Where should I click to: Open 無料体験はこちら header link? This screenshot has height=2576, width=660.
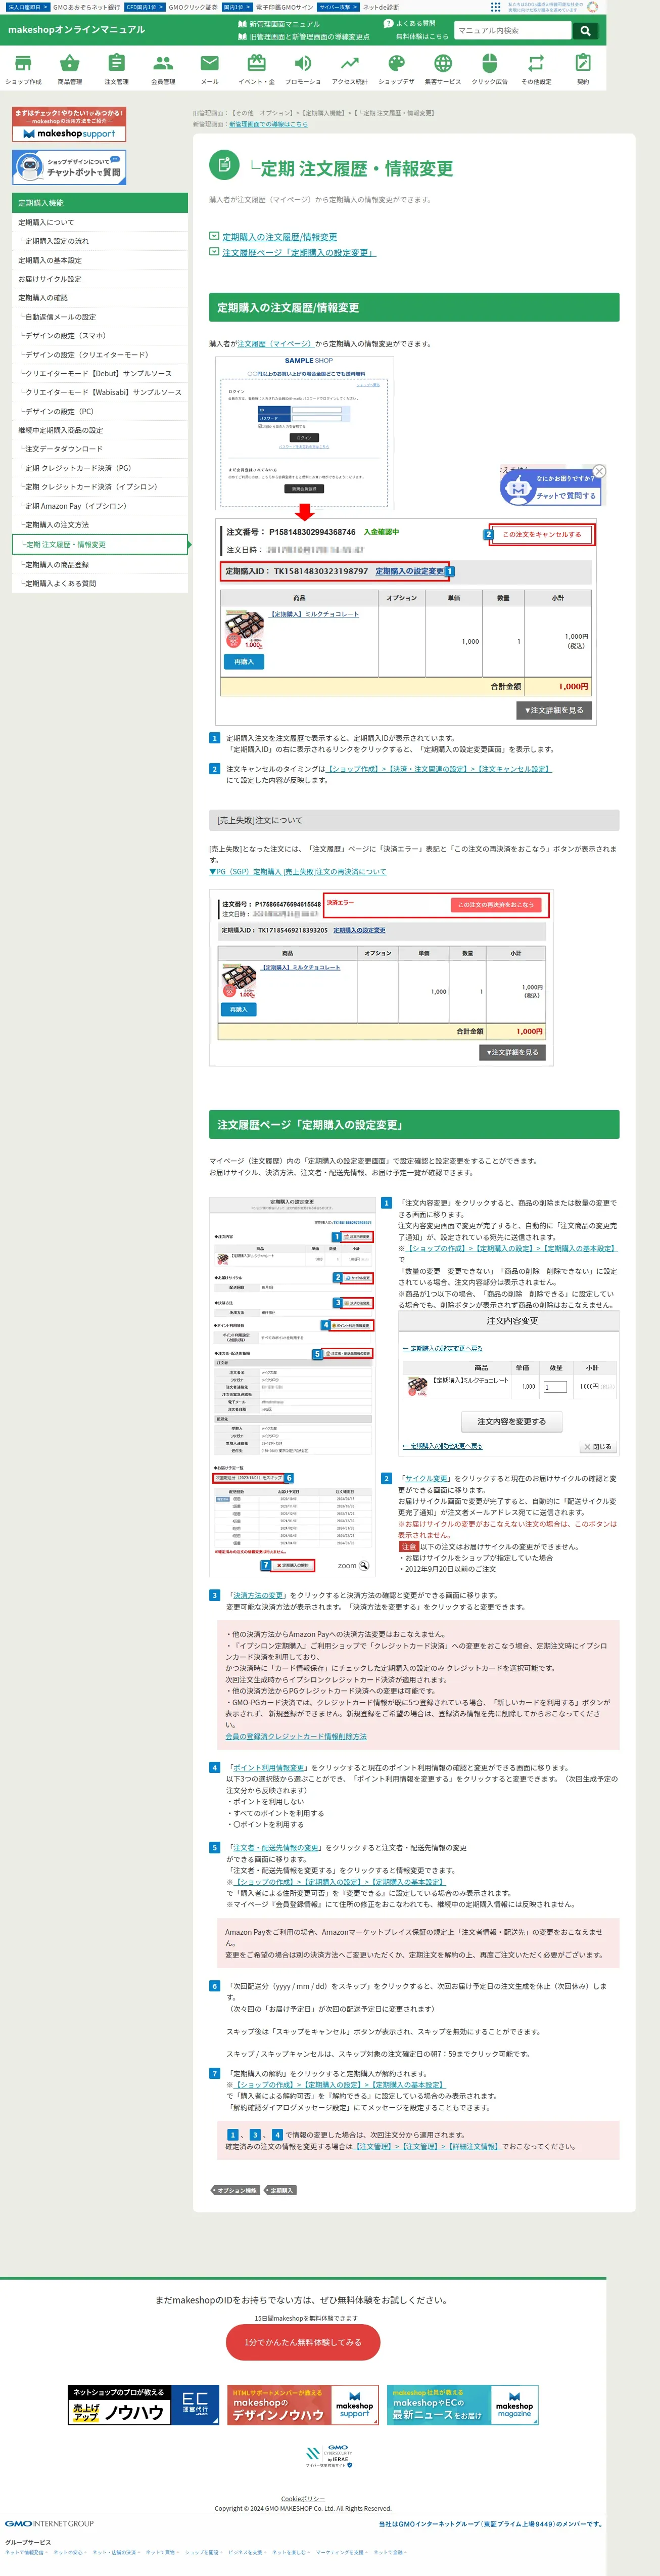coord(422,36)
